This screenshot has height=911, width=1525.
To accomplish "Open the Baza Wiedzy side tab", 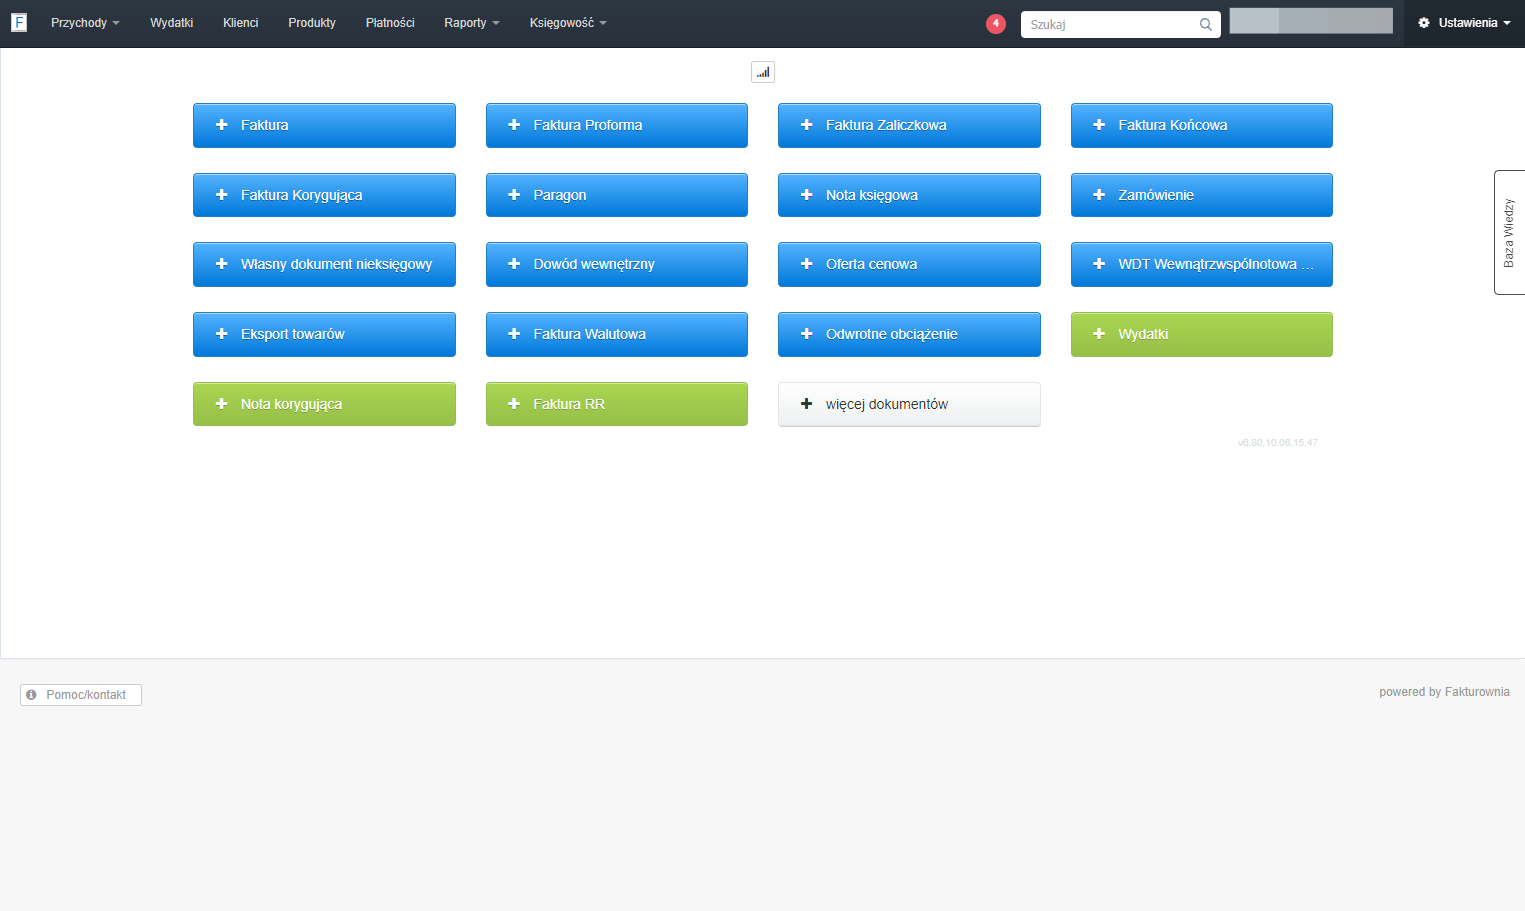I will click(x=1509, y=232).
